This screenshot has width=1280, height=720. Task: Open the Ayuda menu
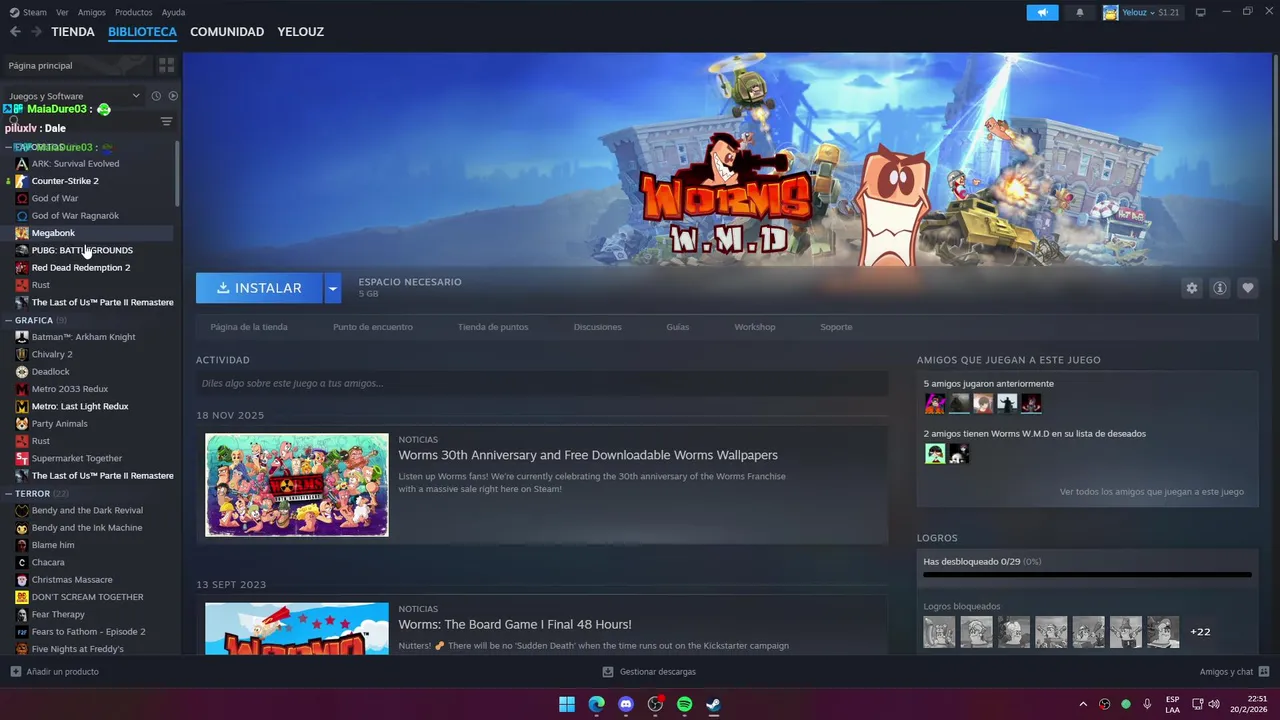point(174,12)
